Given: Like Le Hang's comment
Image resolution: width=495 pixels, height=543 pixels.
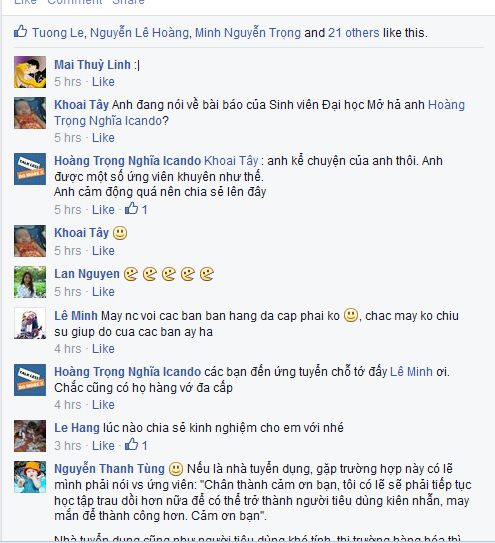Looking at the screenshot, I should pyautogui.click(x=103, y=445).
